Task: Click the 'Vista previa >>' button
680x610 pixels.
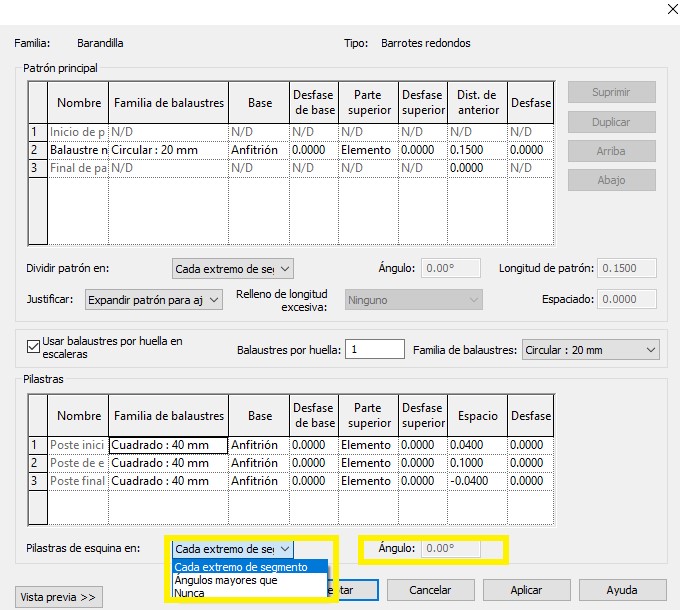Action: coord(59,597)
